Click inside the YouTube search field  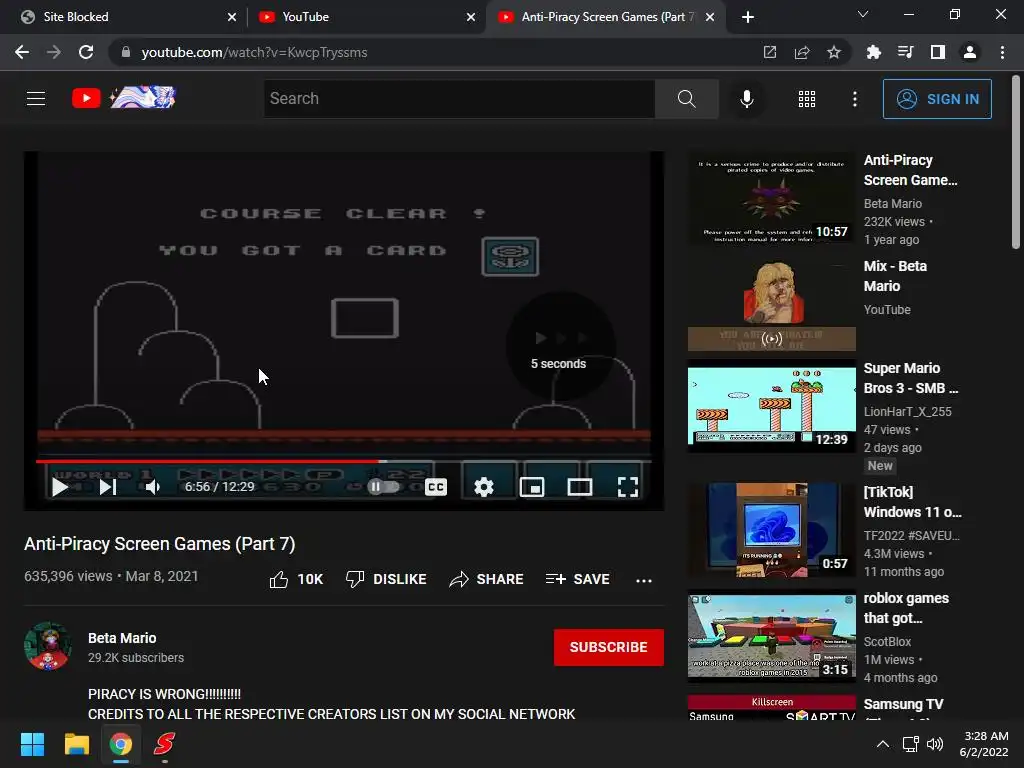[x=460, y=99]
